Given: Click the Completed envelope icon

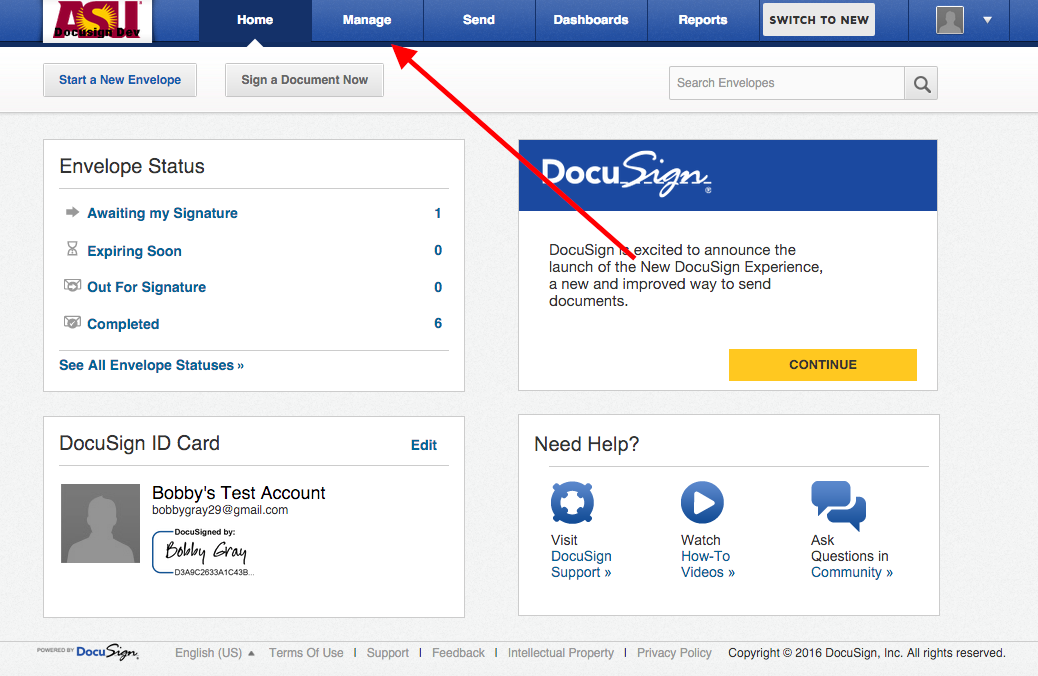Looking at the screenshot, I should (72, 322).
